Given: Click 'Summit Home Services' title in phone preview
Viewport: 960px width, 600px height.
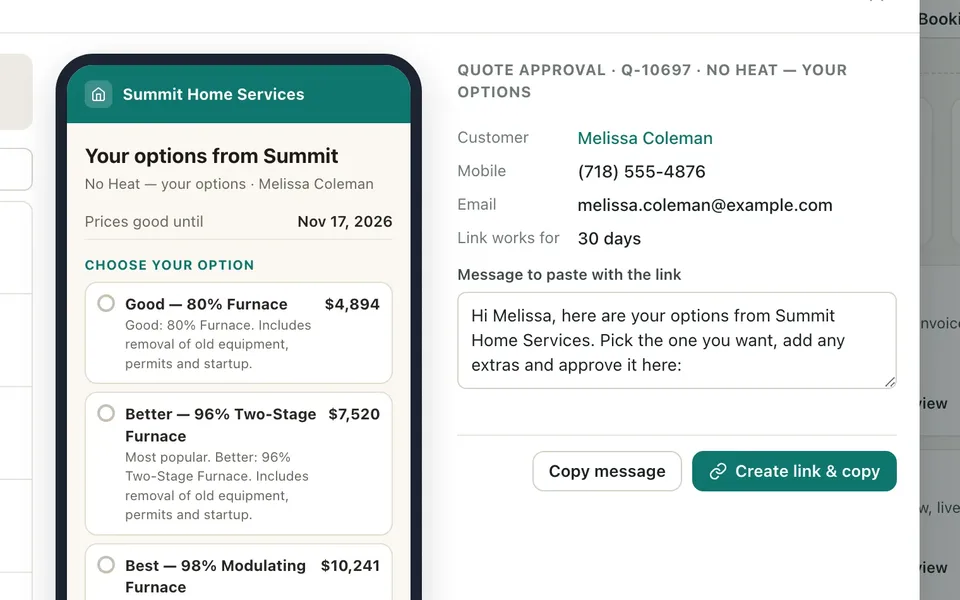Looking at the screenshot, I should click(213, 94).
